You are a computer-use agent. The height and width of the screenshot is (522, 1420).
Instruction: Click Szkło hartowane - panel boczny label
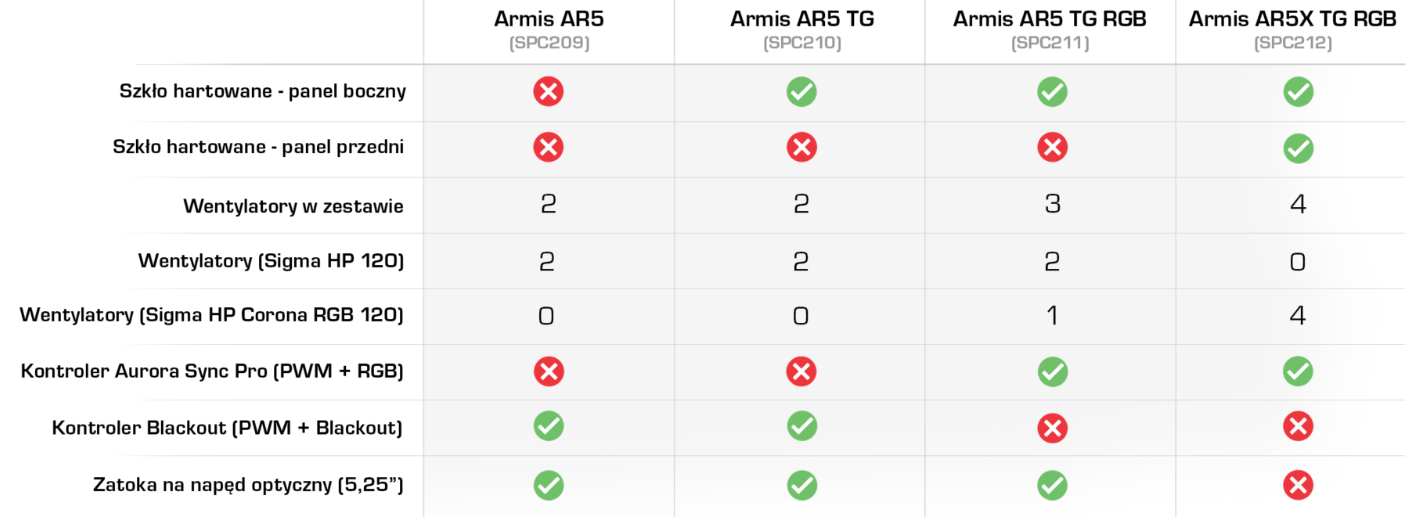coord(262,91)
